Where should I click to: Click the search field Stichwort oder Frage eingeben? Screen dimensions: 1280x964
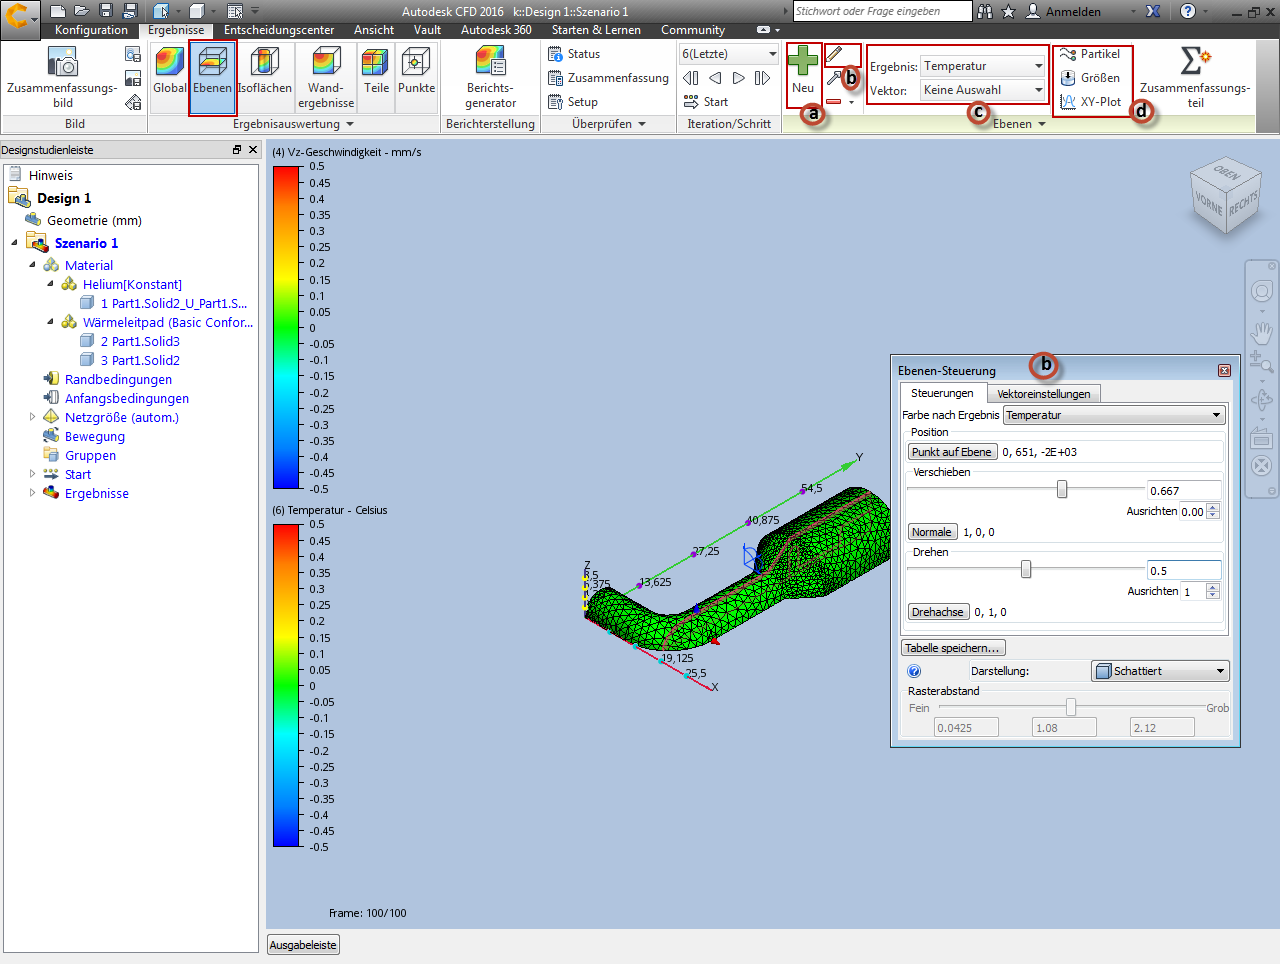point(882,11)
